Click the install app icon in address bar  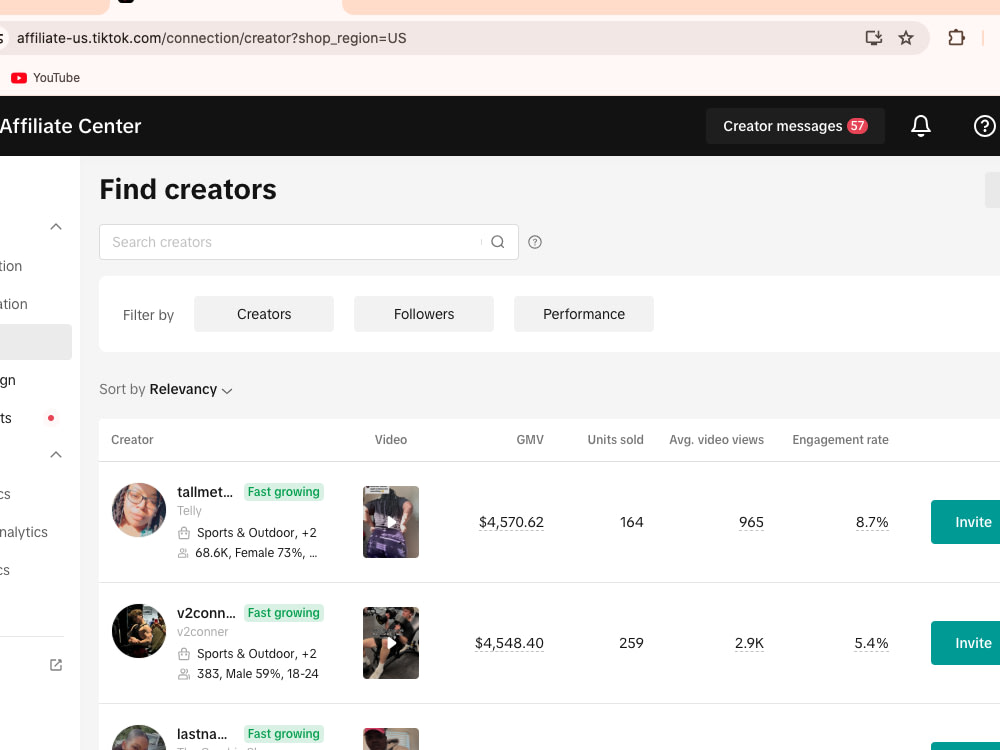874,38
